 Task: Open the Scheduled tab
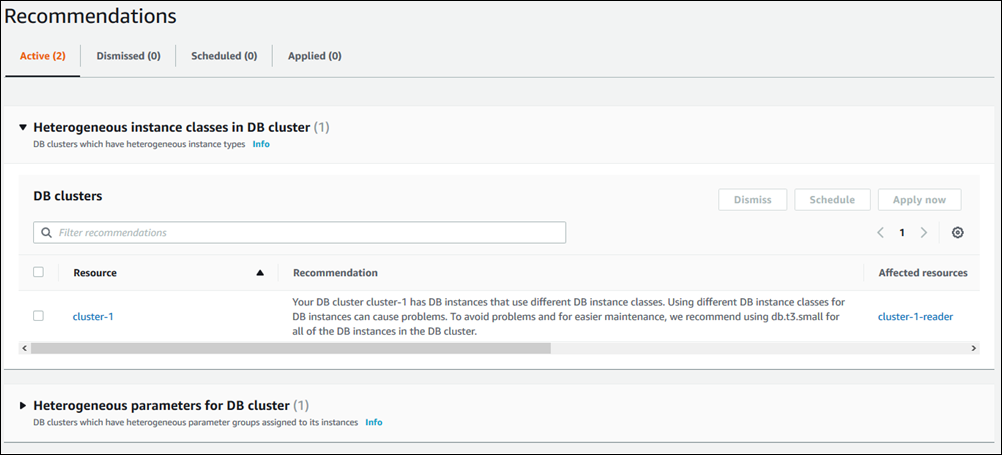point(224,56)
